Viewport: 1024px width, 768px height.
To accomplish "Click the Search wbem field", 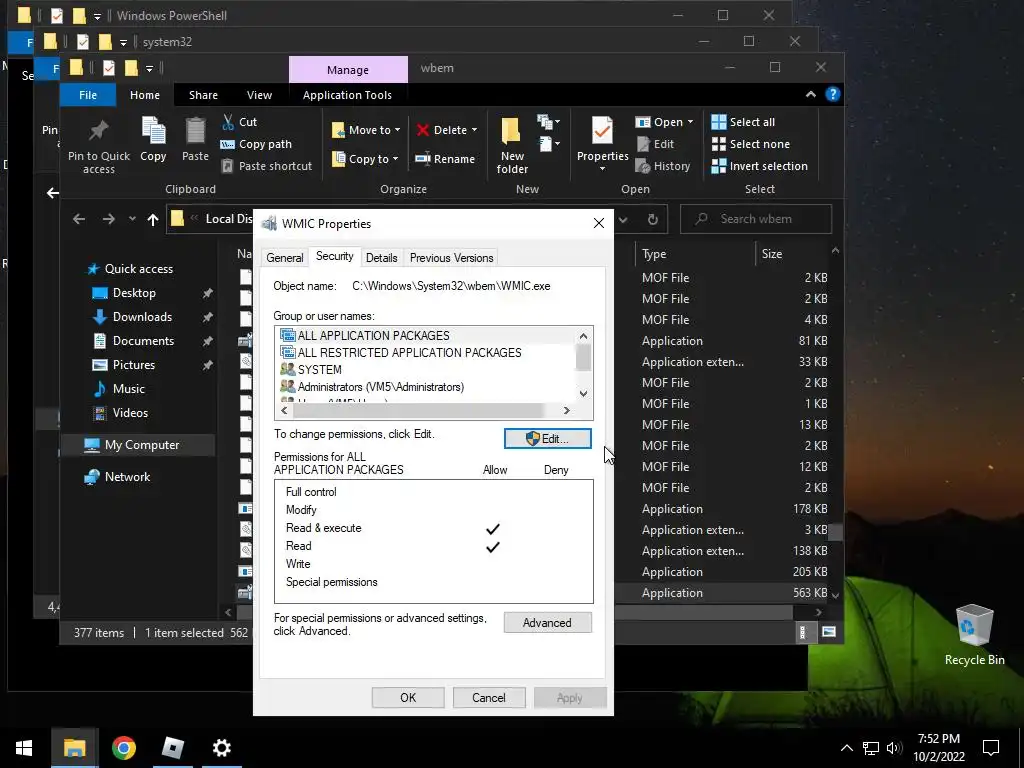I will (x=756, y=219).
